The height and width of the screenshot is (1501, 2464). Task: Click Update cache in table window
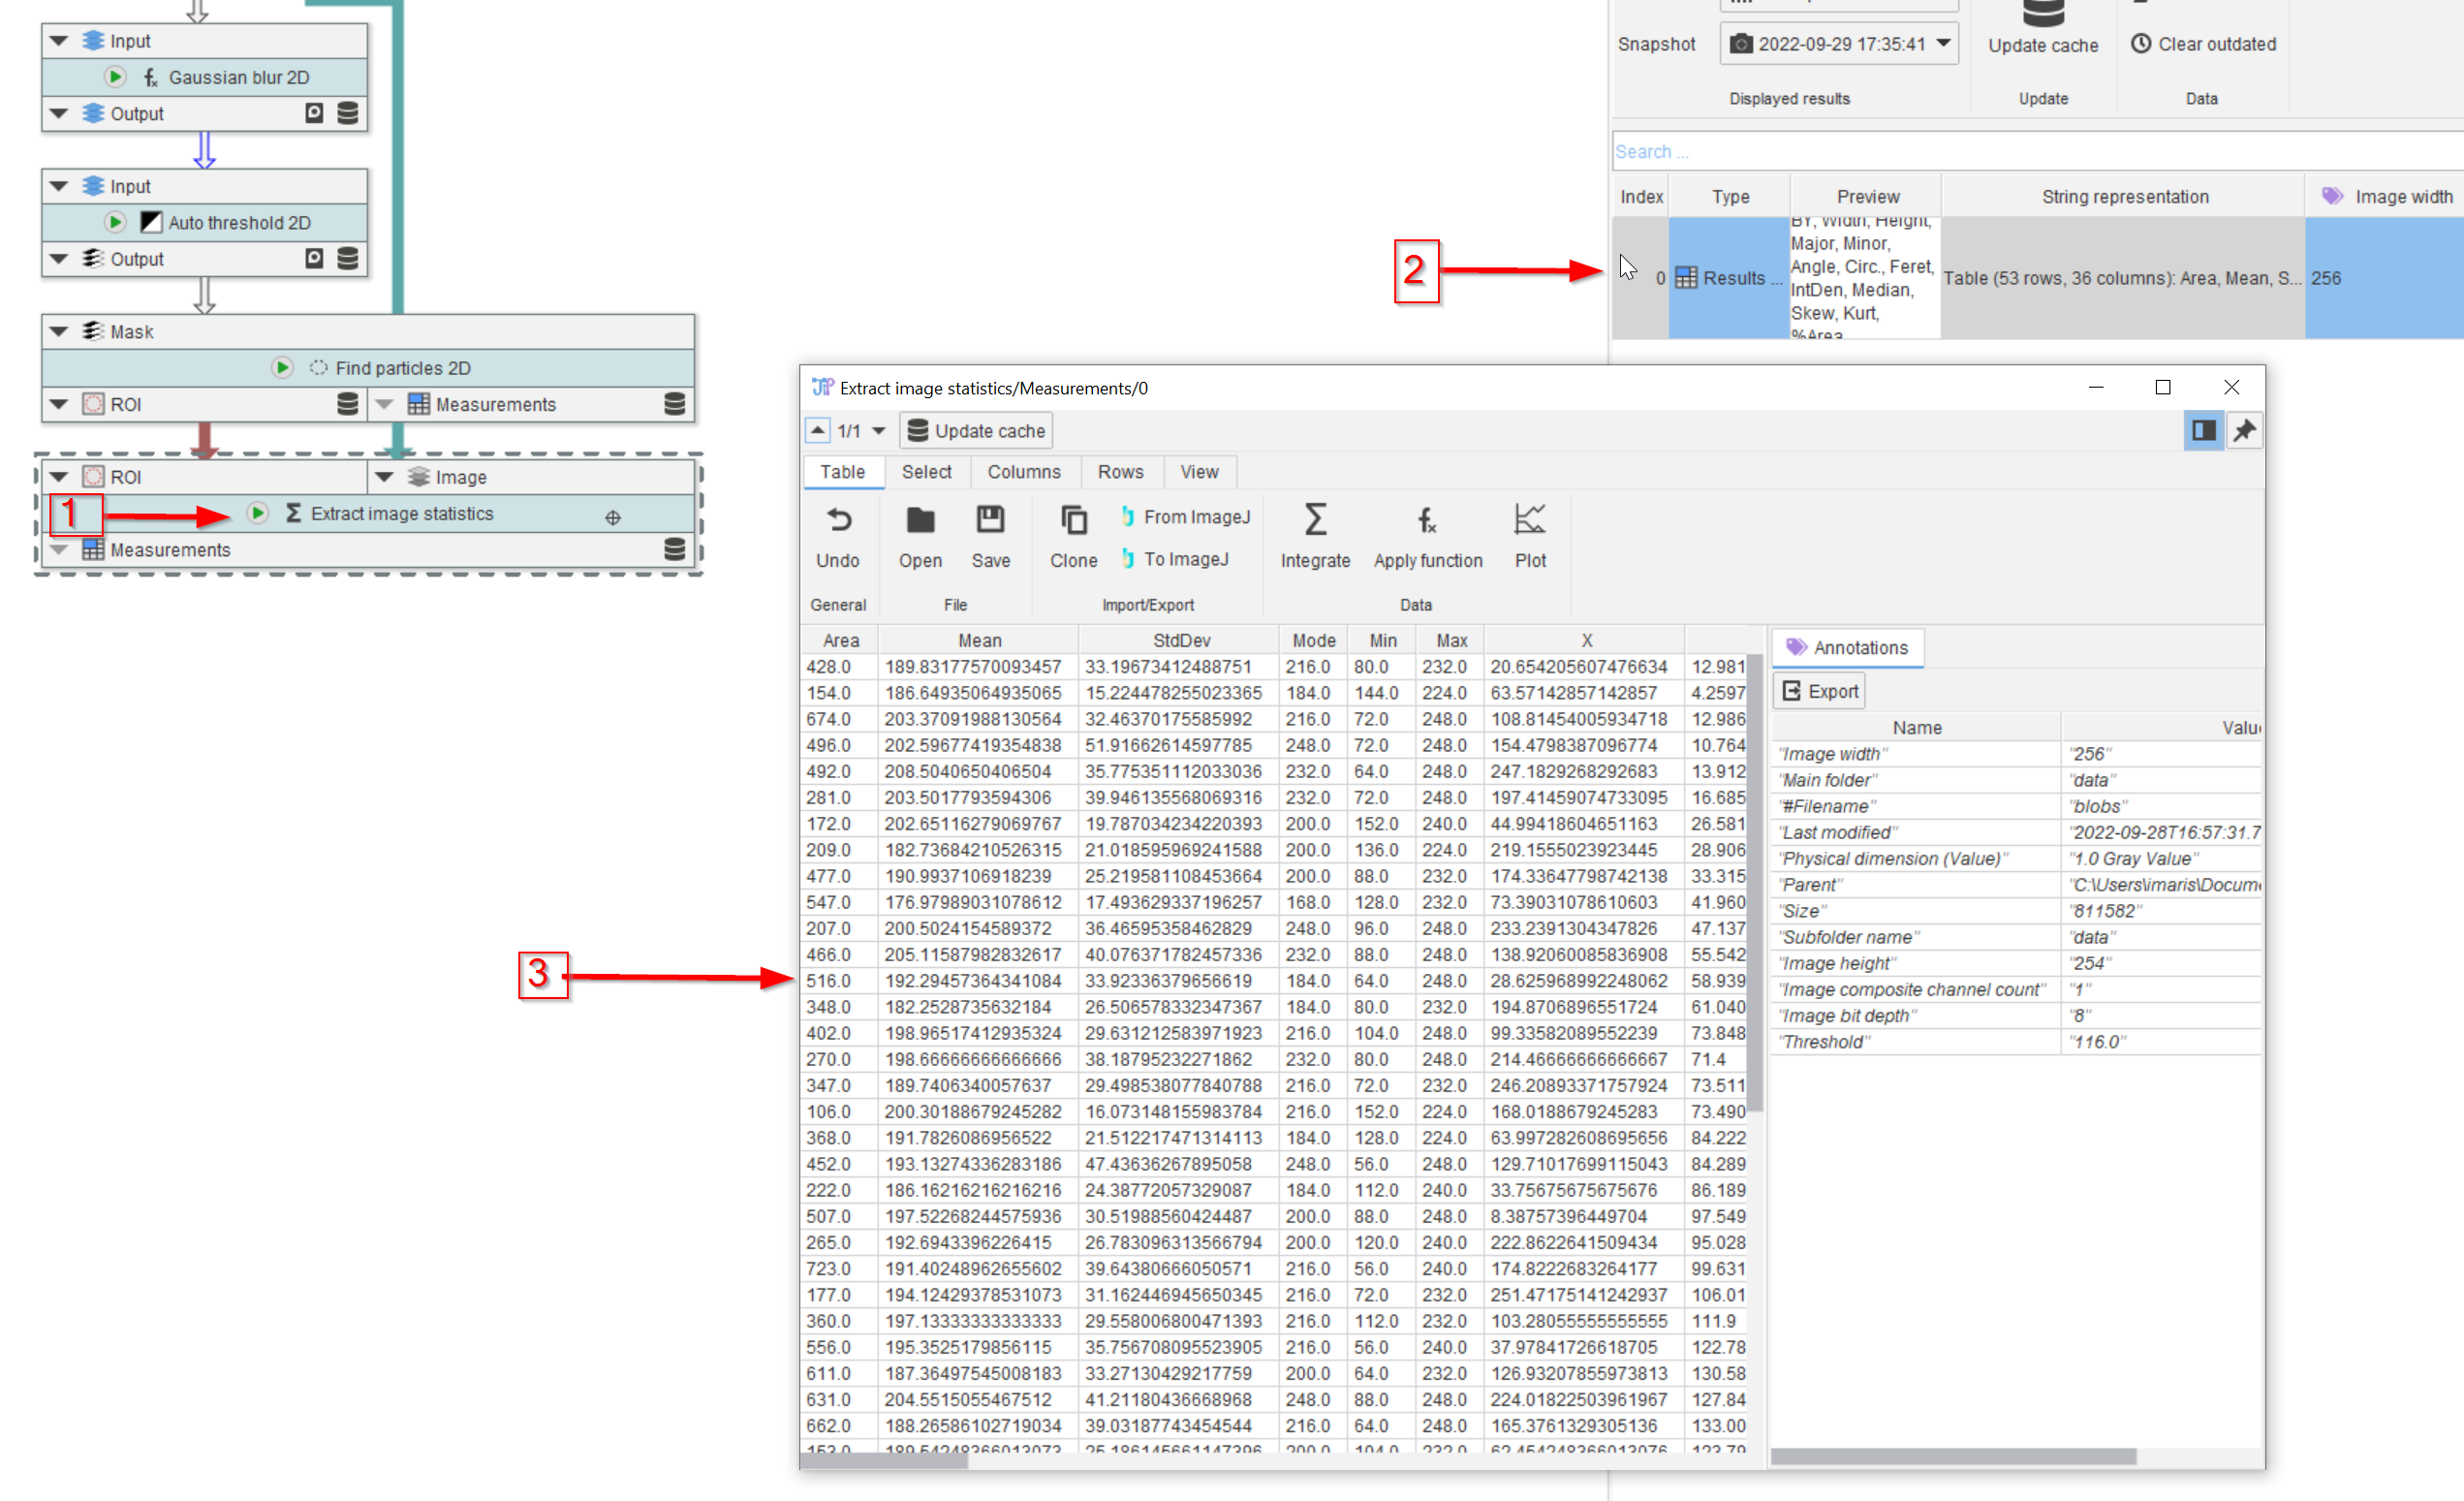(976, 431)
